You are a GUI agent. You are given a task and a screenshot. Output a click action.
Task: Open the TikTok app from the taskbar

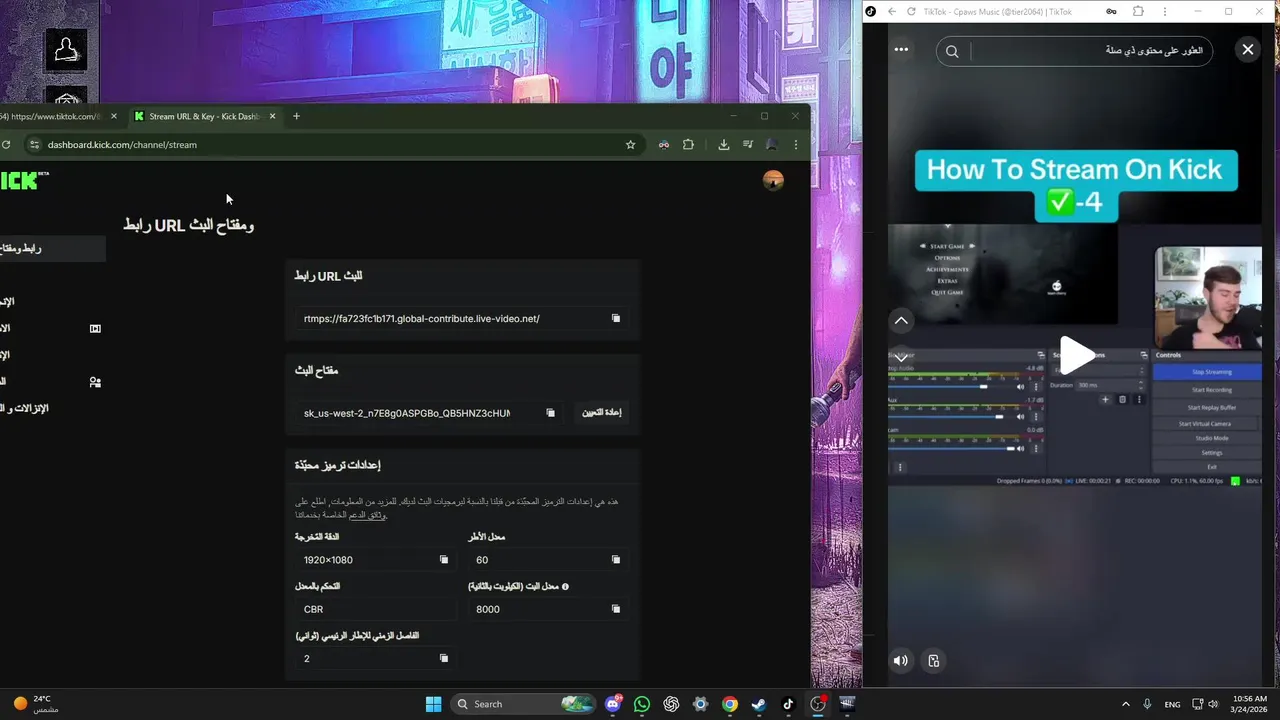click(788, 704)
